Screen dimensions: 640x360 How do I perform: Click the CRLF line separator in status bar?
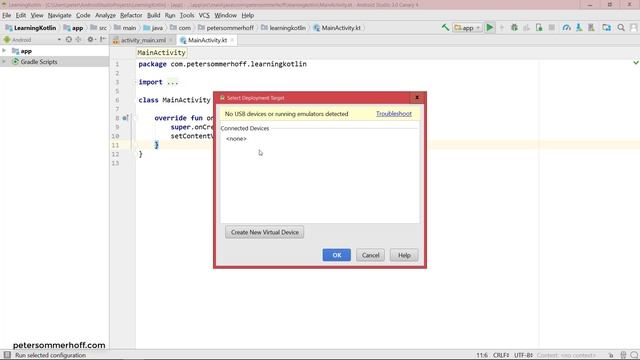501,355
